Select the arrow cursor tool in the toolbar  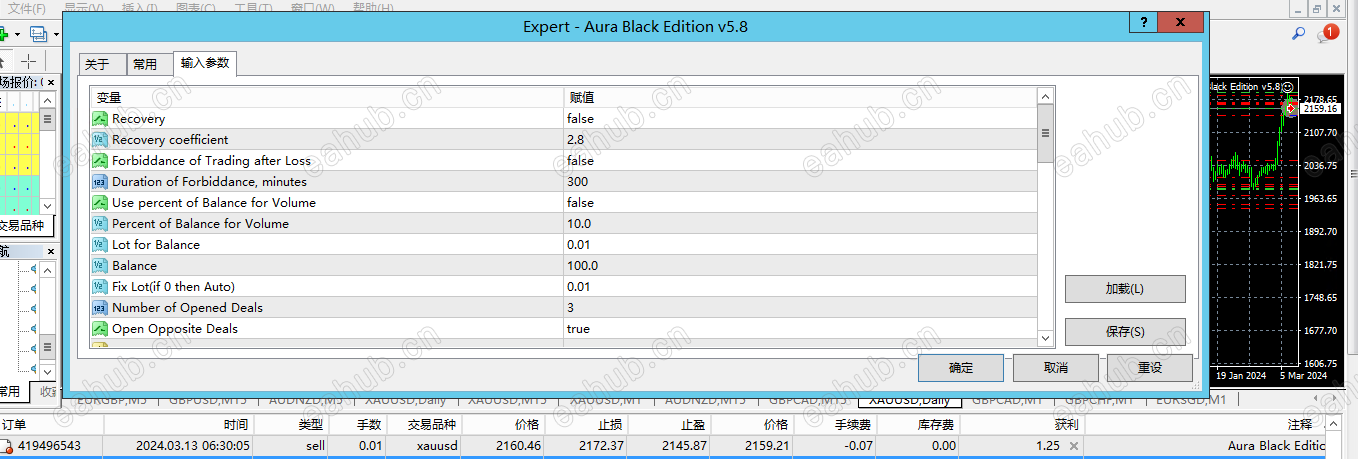[4, 61]
